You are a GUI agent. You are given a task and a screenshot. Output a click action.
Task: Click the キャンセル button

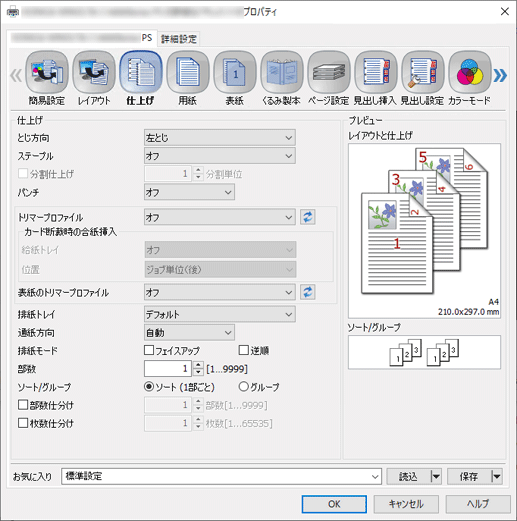[406, 504]
